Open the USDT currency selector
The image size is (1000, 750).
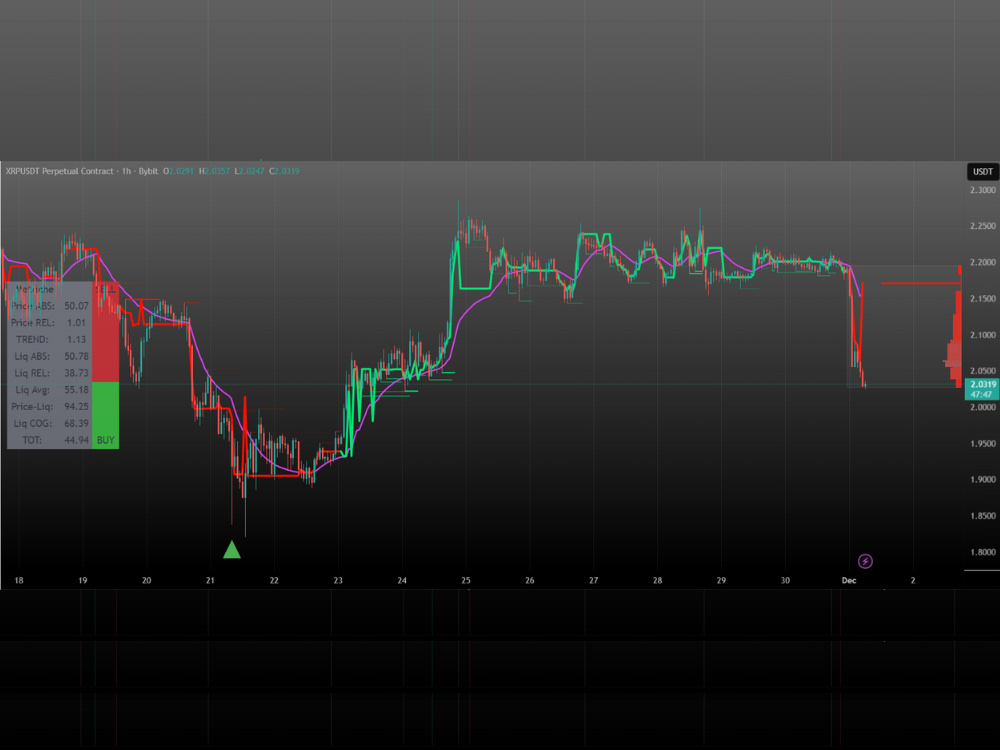click(x=983, y=171)
